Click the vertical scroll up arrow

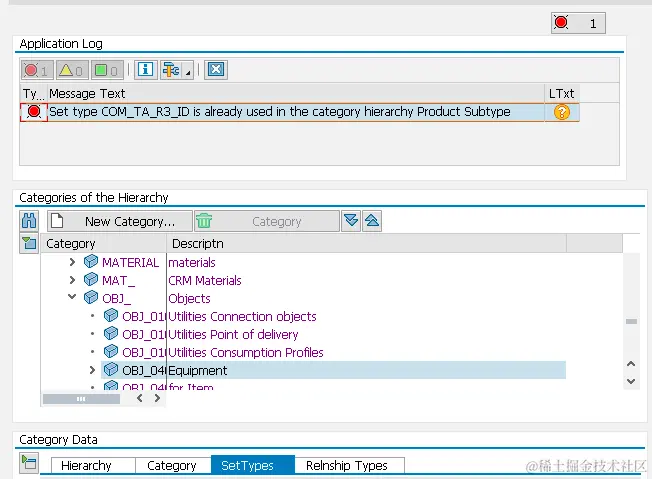point(631,364)
